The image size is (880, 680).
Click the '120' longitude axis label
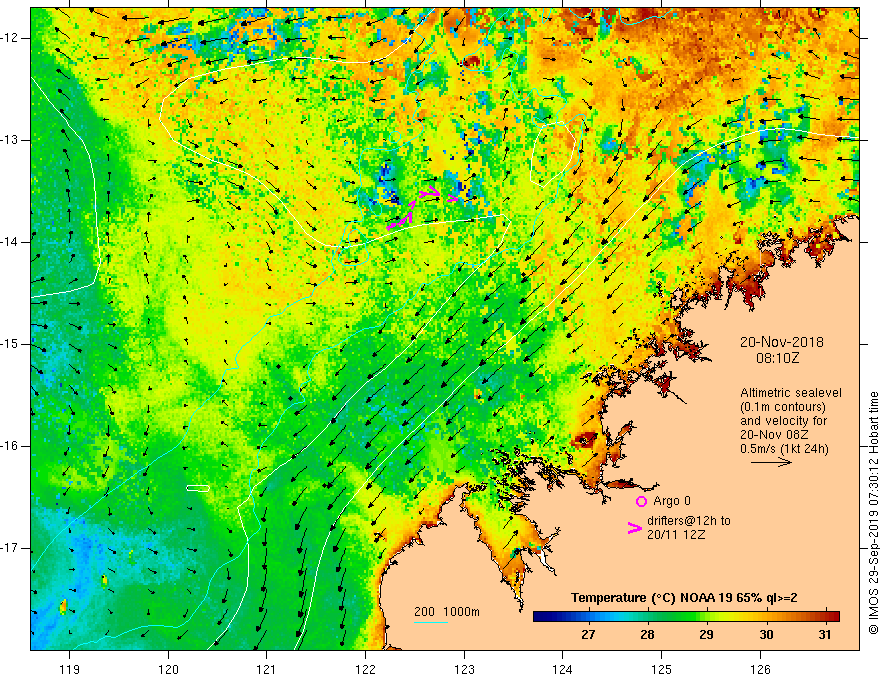[x=168, y=669]
